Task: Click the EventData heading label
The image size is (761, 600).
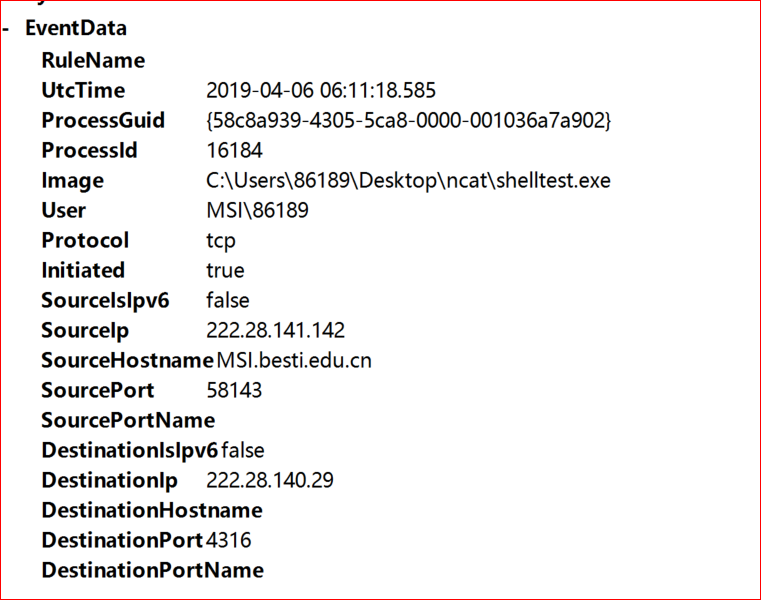Action: [76, 29]
